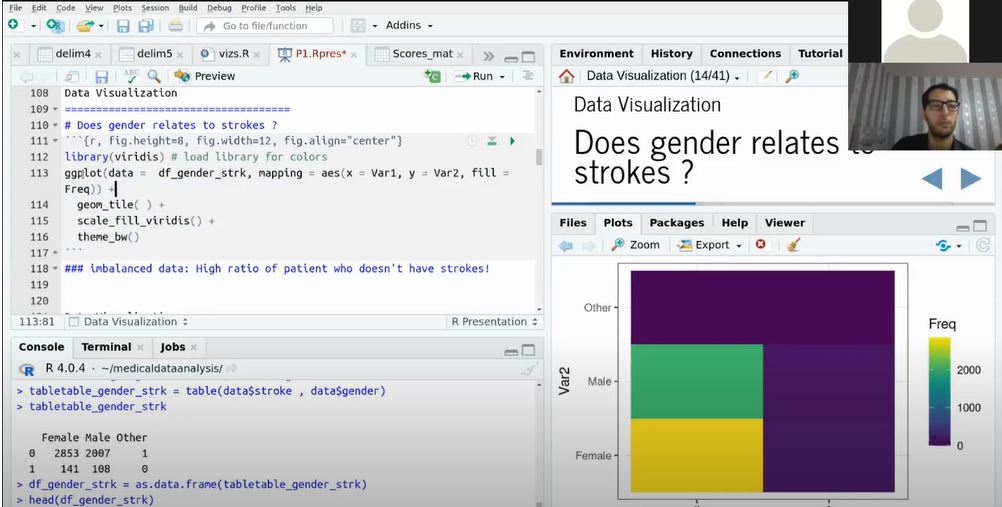This screenshot has height=507, width=1002.
Task: Switch to the Packages tab
Action: pos(677,222)
